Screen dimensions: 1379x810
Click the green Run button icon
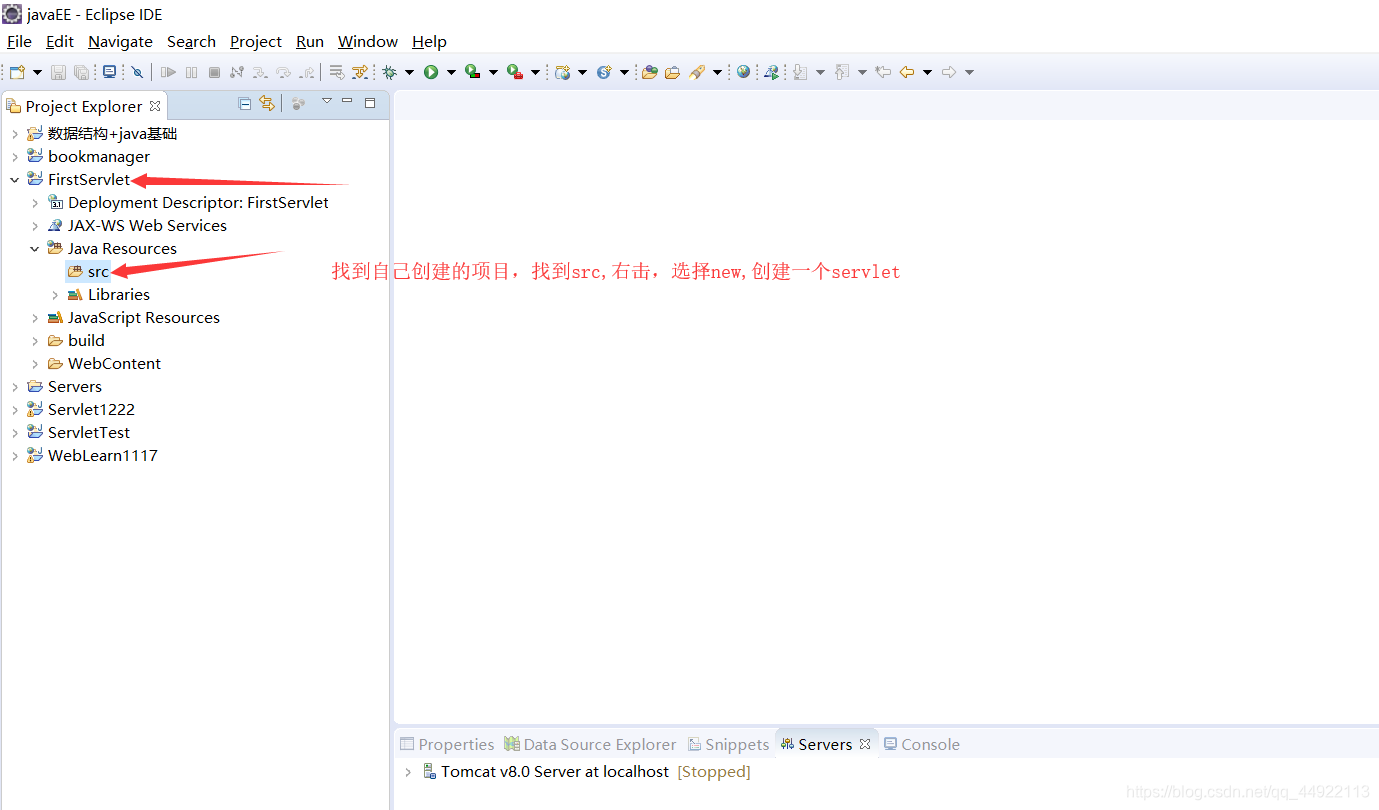tap(431, 72)
